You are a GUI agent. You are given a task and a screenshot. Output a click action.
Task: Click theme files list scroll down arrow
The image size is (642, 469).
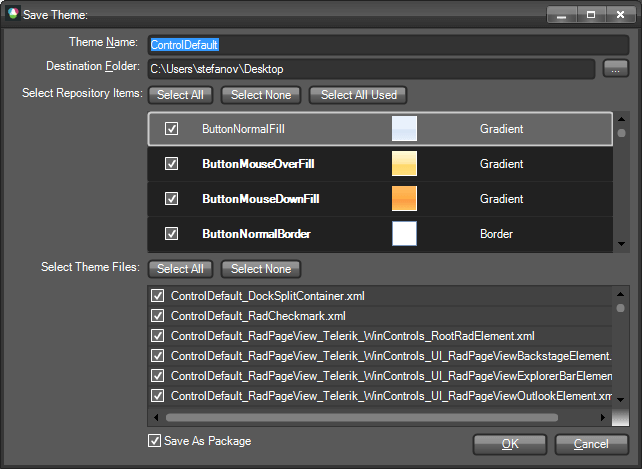click(x=620, y=400)
